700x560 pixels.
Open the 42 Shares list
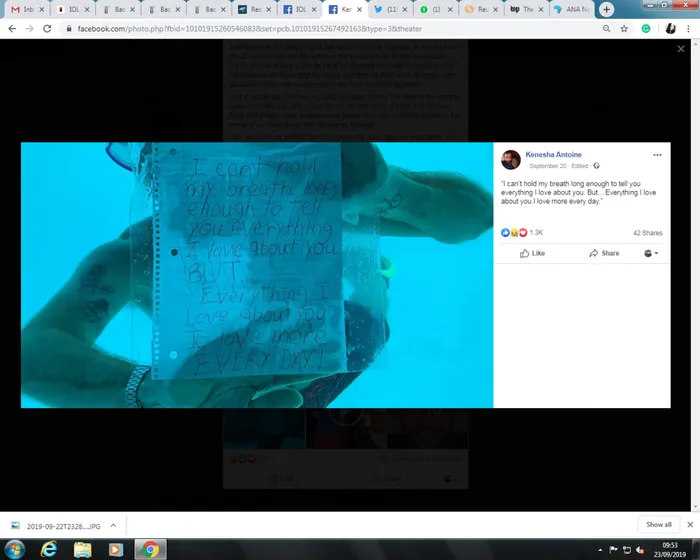[x=648, y=232]
